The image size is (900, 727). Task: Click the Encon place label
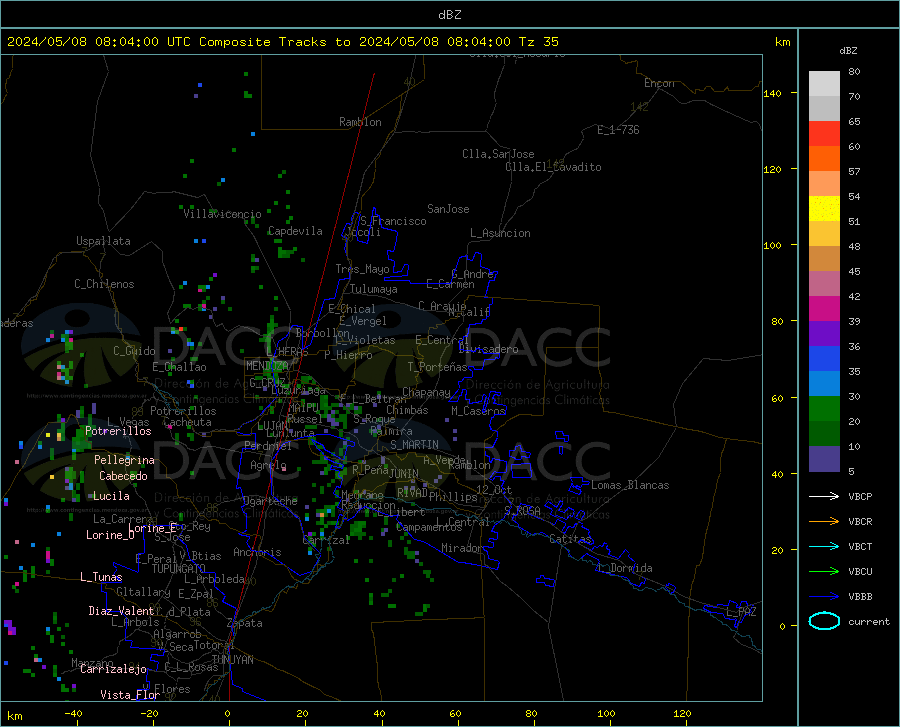(659, 83)
